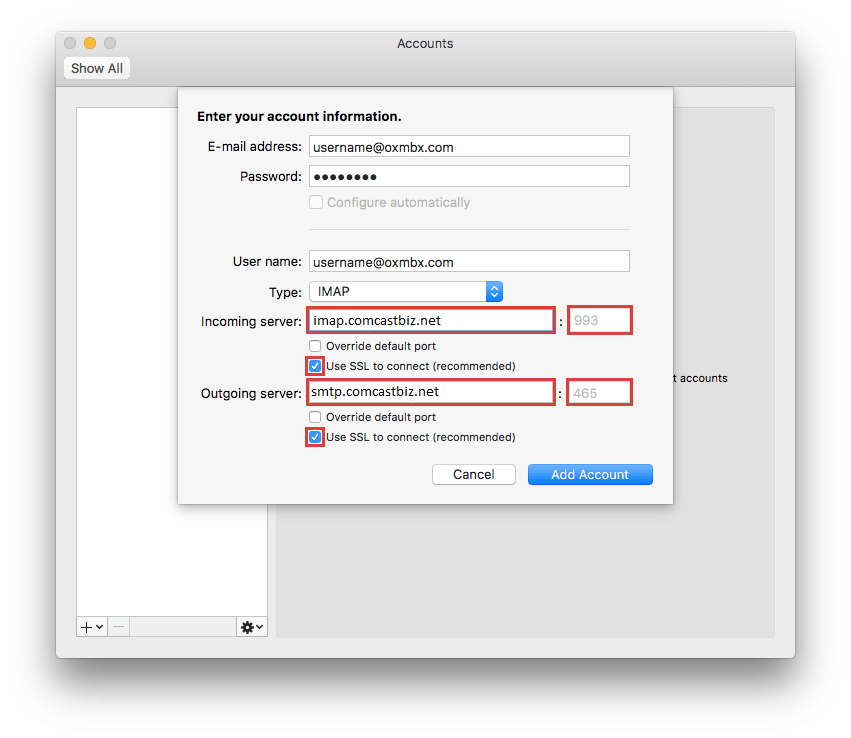This screenshot has height=738, width=851.
Task: Click the minus remove account icon
Action: click(118, 626)
